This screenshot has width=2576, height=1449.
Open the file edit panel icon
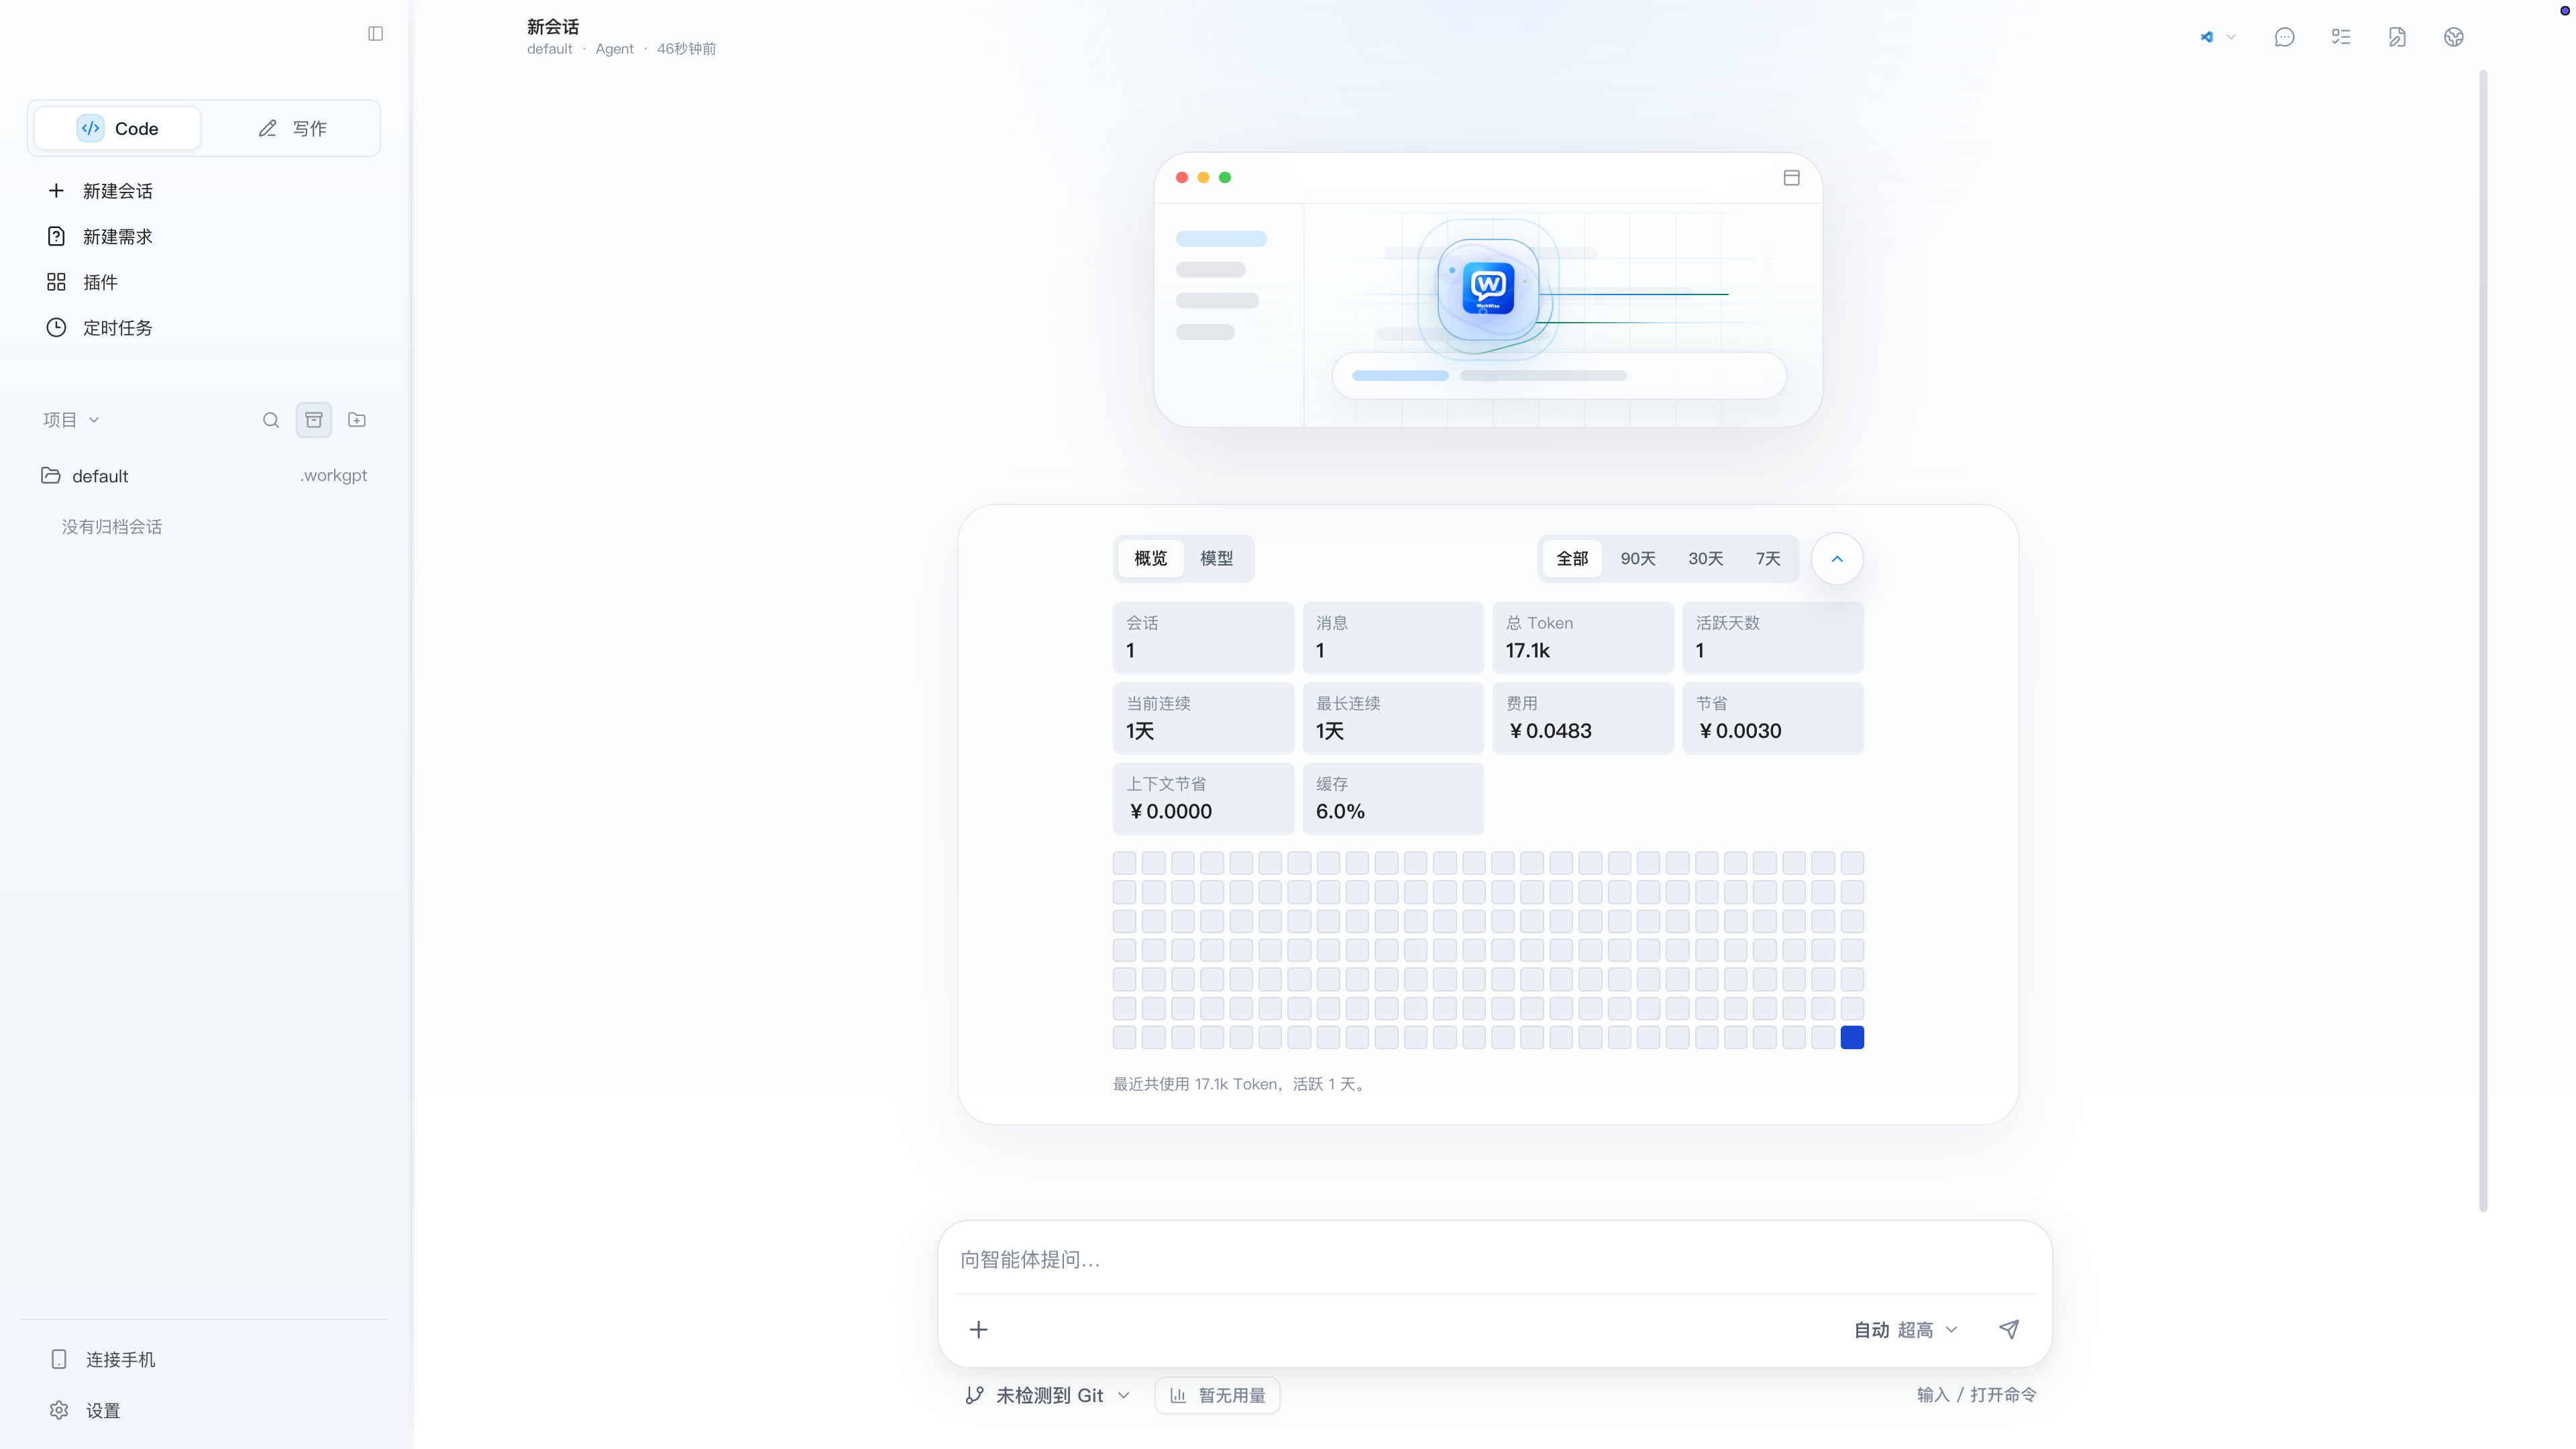tap(2397, 37)
